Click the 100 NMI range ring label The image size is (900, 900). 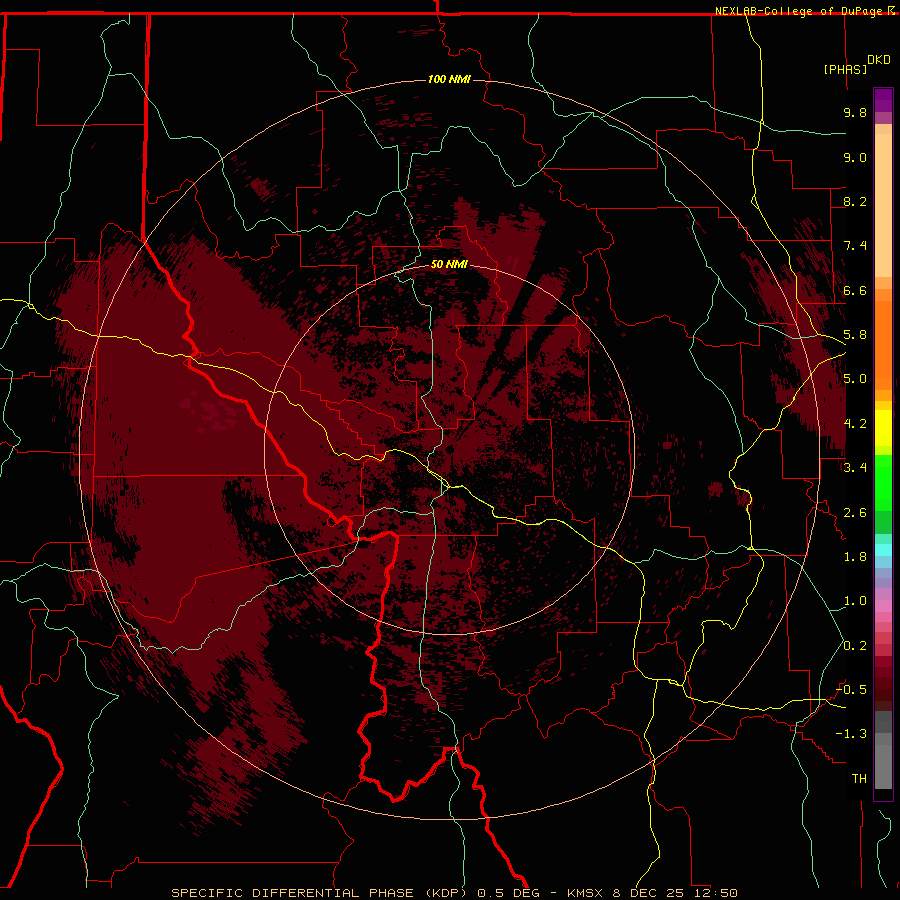449,79
